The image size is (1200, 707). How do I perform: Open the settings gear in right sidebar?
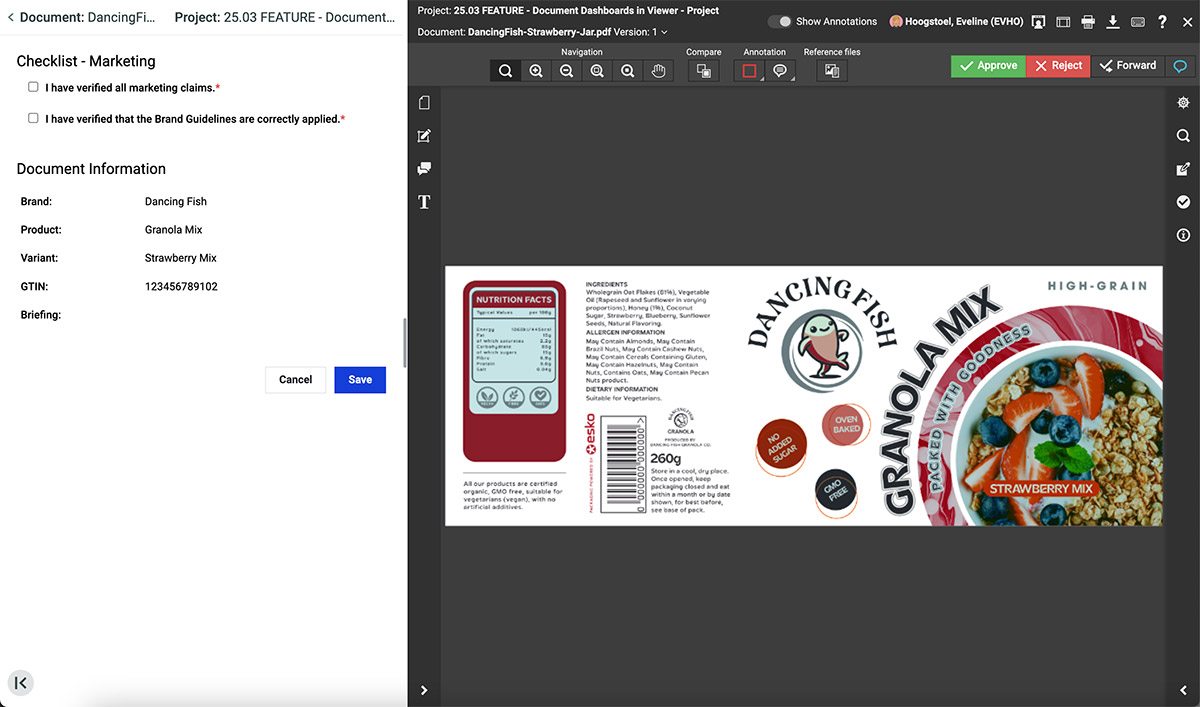coord(1183,103)
